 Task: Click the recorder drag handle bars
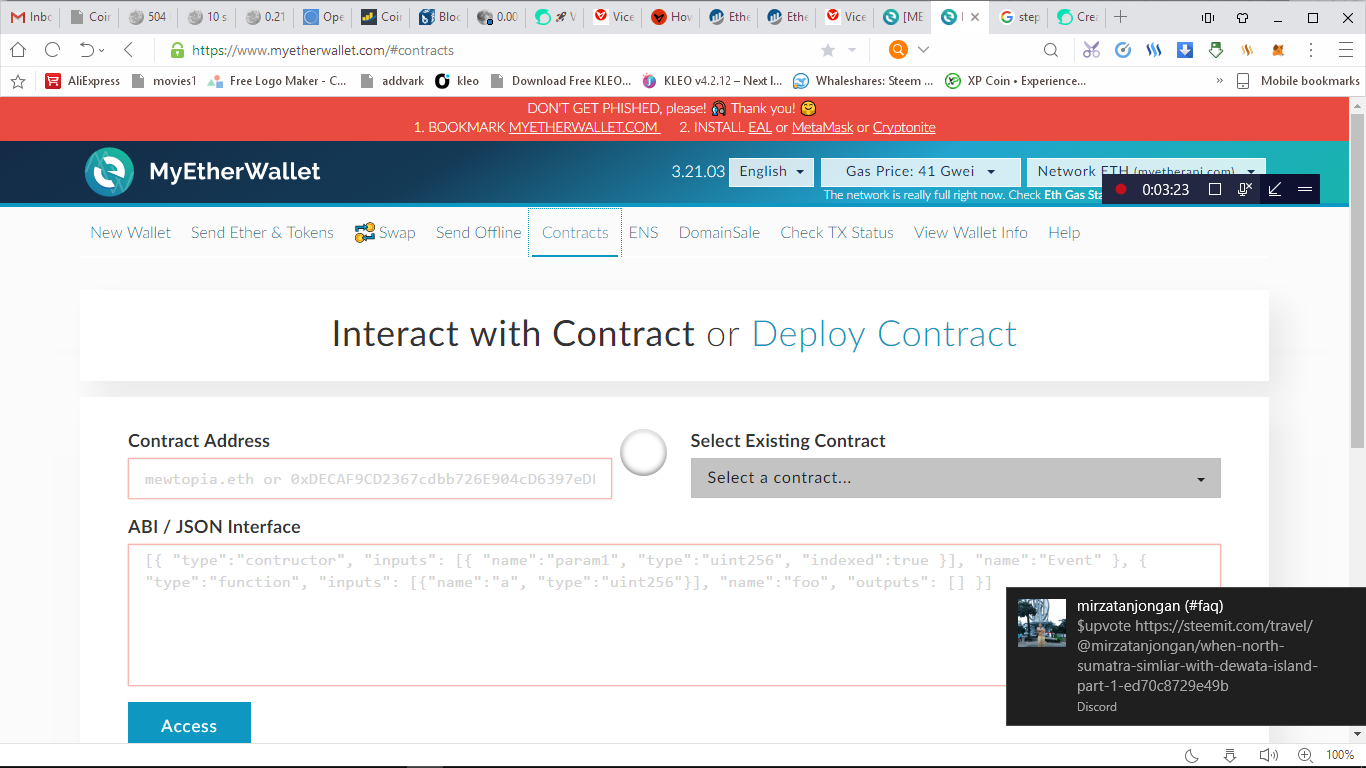(1304, 189)
